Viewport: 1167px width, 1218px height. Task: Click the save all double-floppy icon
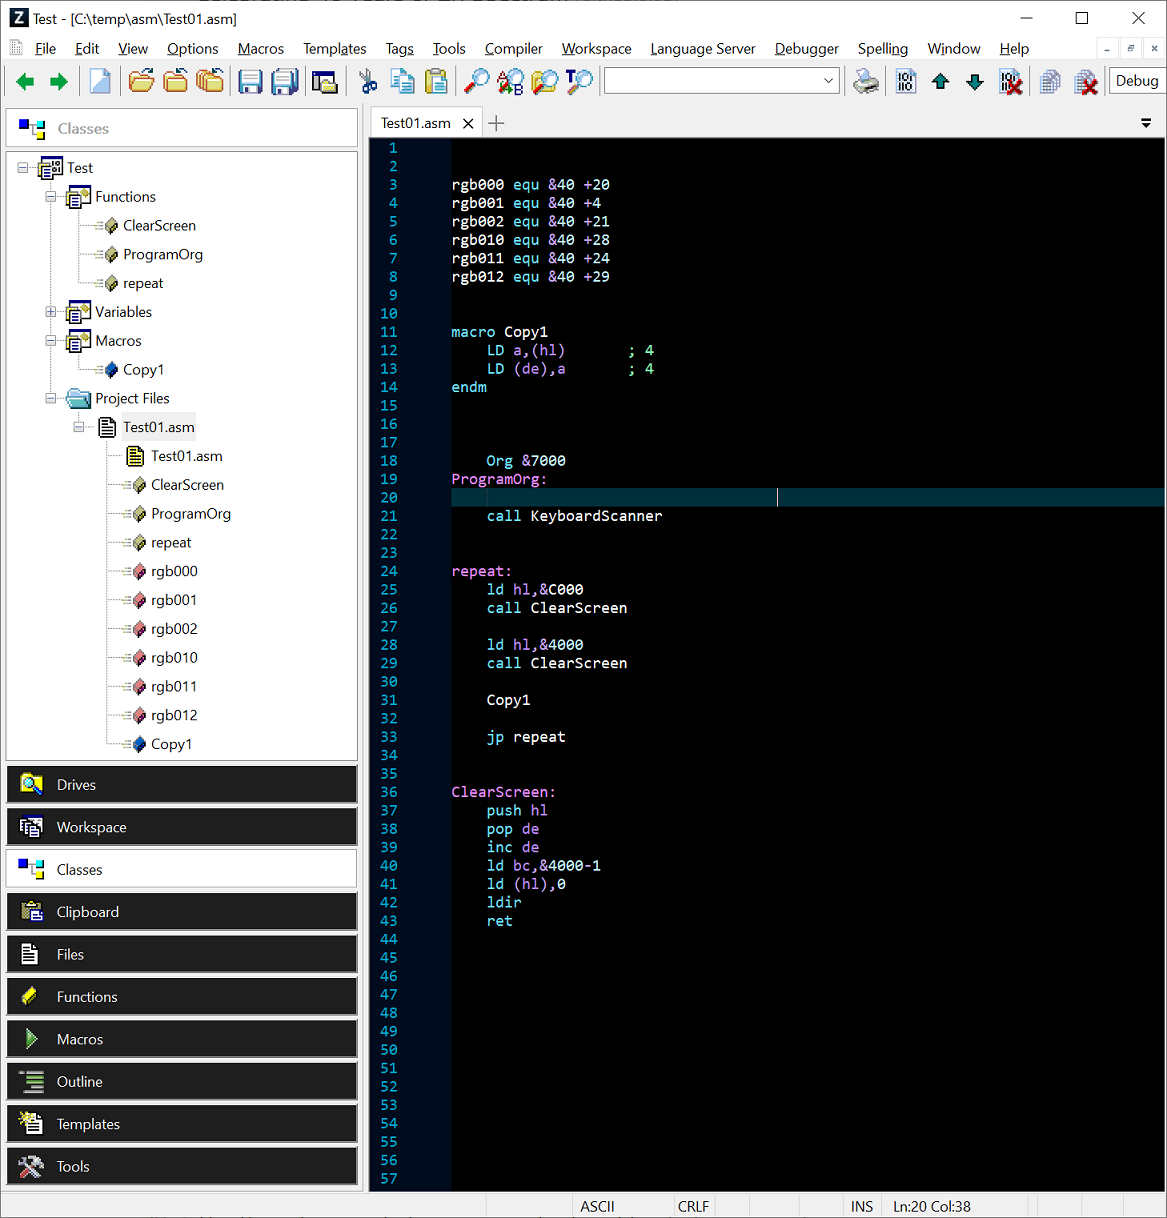click(285, 82)
